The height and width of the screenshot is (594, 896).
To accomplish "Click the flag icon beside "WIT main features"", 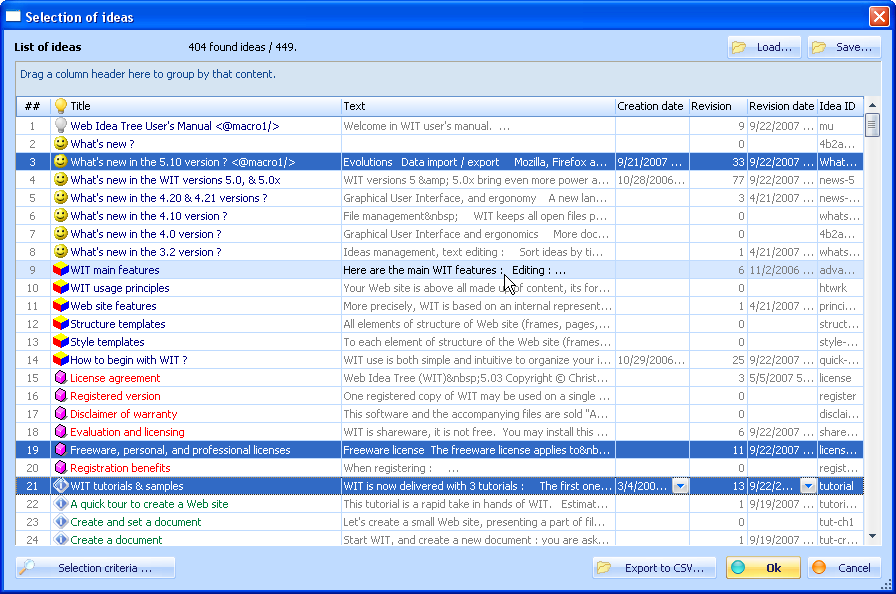I will [60, 270].
